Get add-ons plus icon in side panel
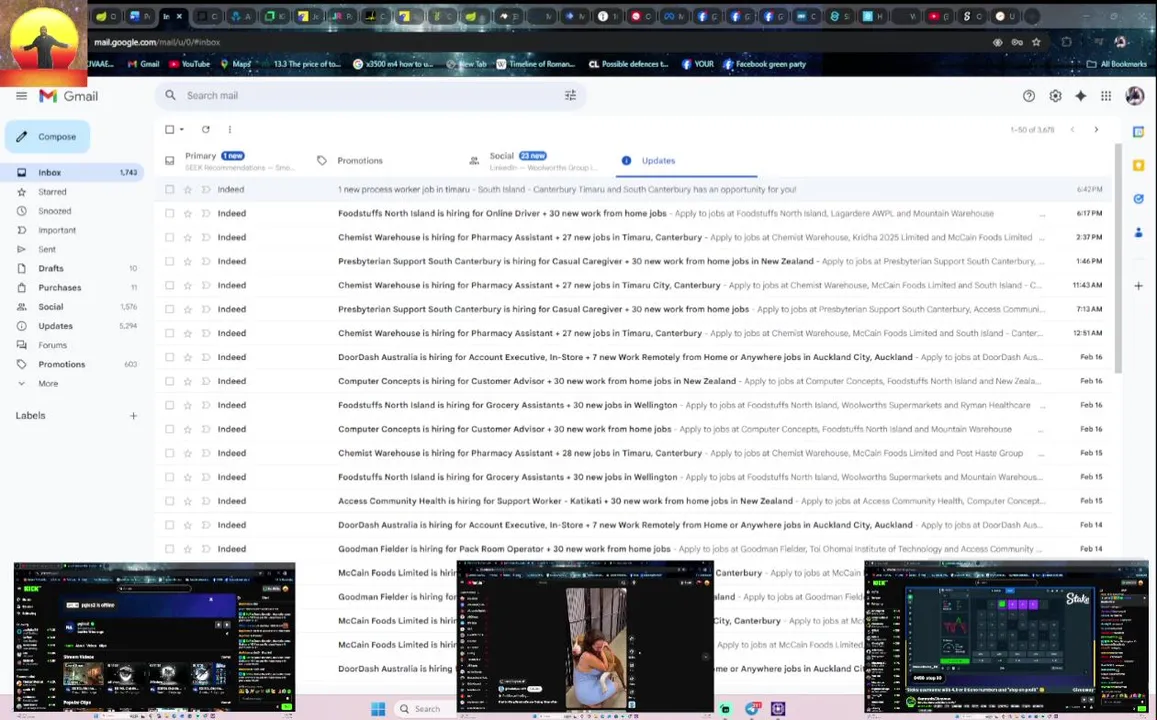The width and height of the screenshot is (1157, 720). pyautogui.click(x=1139, y=285)
